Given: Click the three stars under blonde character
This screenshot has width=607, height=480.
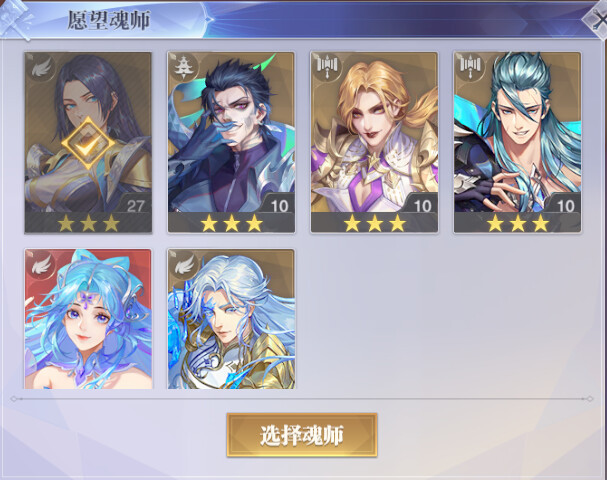Looking at the screenshot, I should (x=374, y=223).
